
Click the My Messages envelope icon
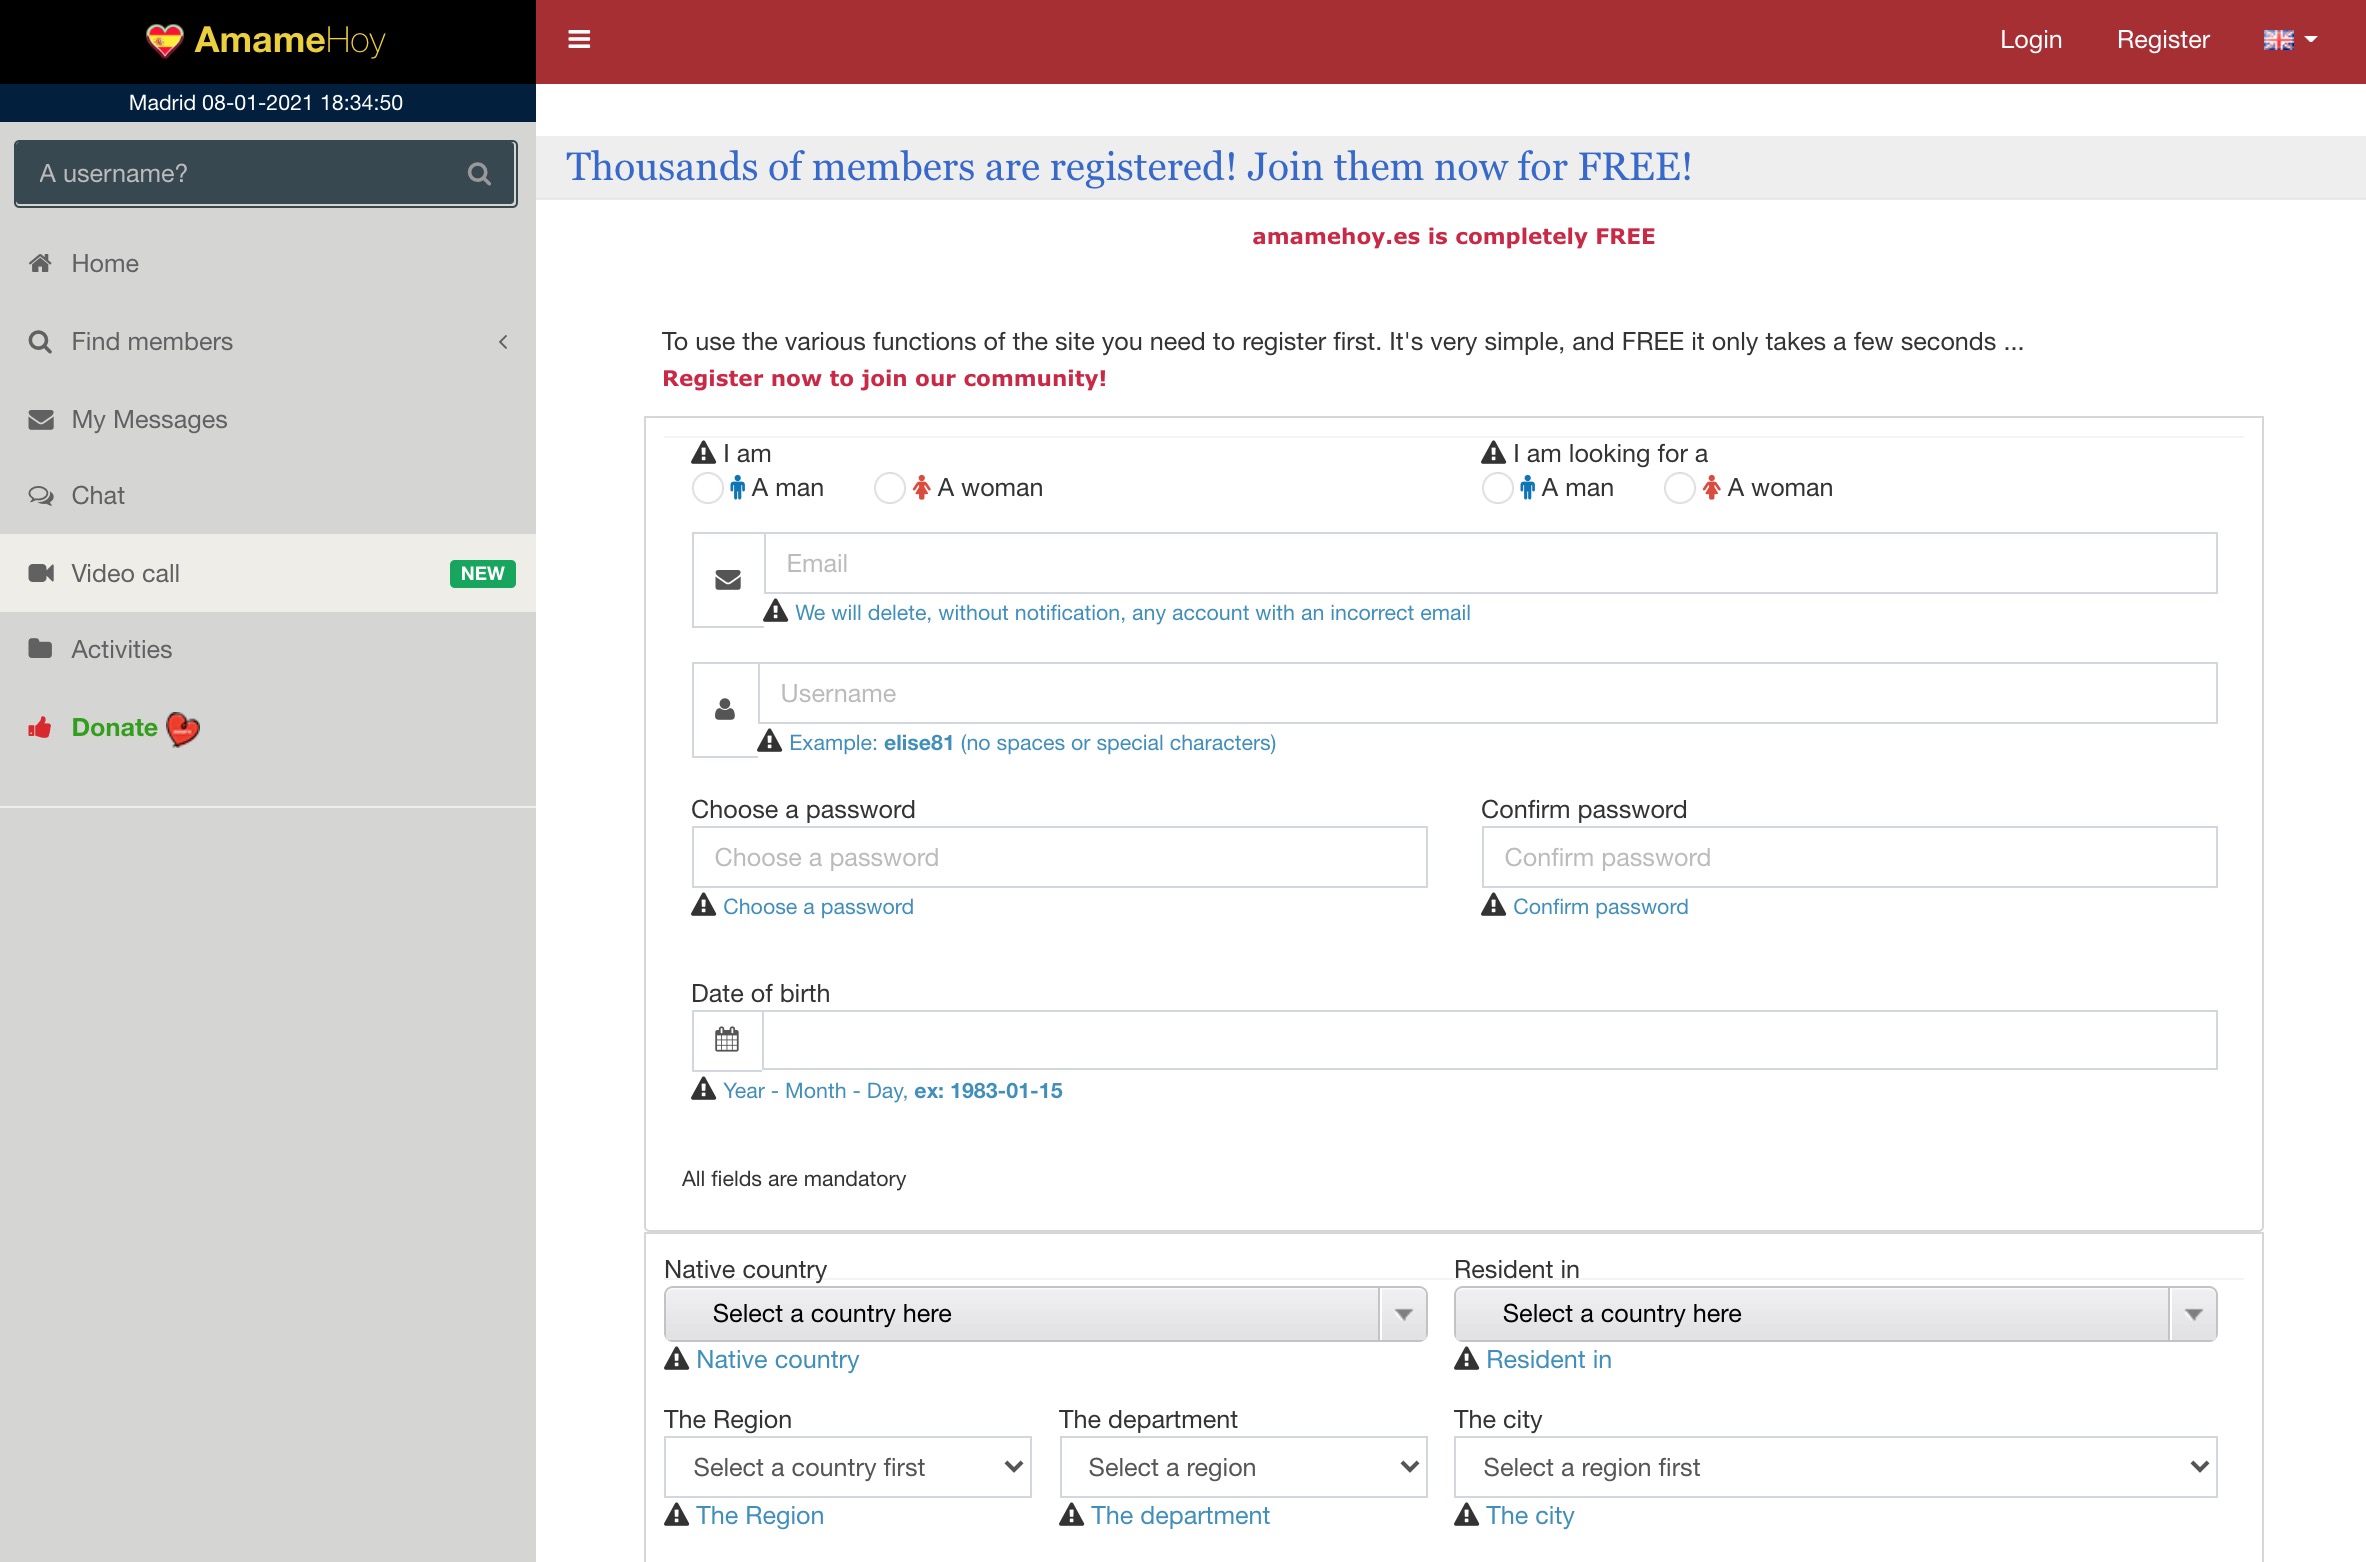coord(41,419)
